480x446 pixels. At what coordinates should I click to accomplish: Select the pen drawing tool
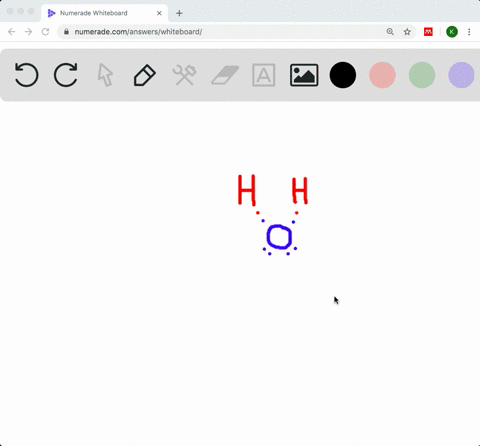[145, 75]
